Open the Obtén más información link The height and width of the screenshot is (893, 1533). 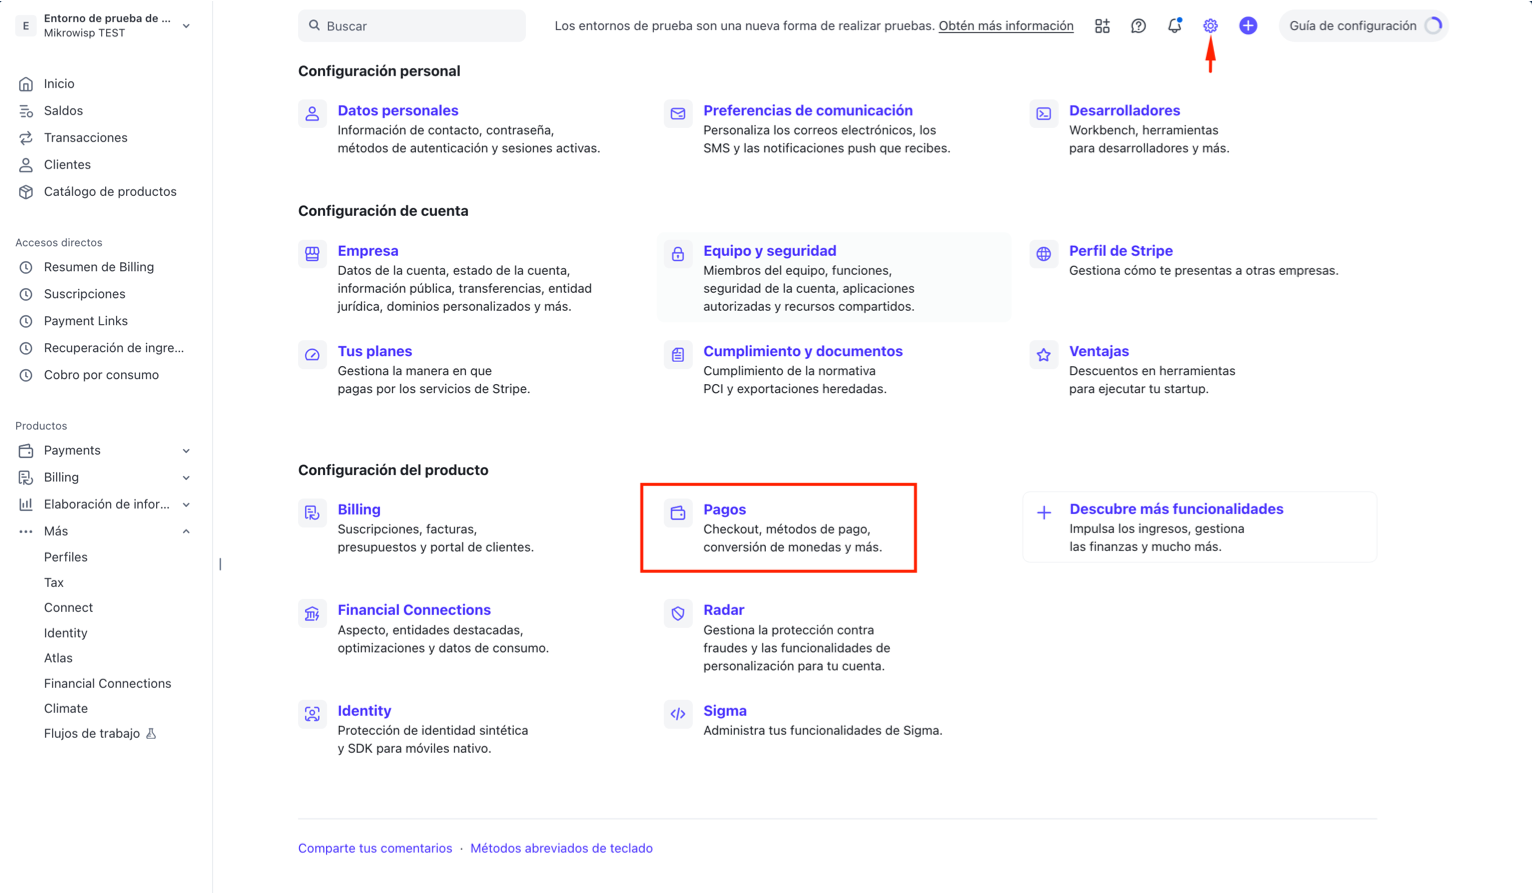[1006, 26]
